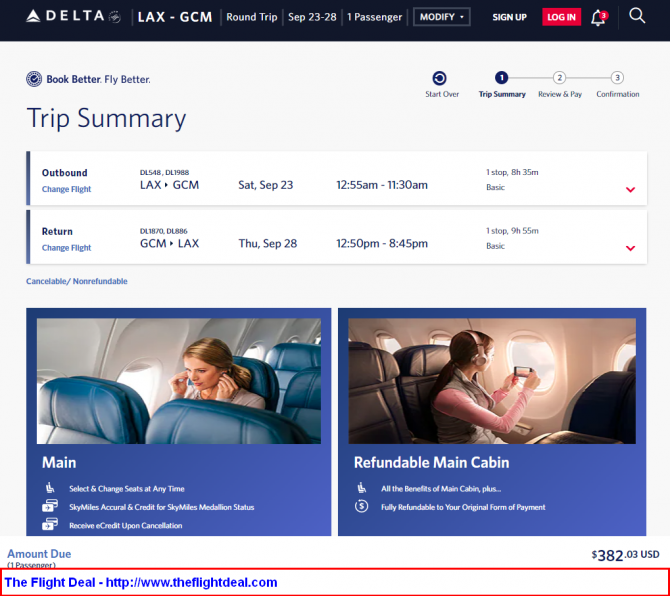Open the MODIFY dropdown
The width and height of the screenshot is (670, 596).
point(441,17)
